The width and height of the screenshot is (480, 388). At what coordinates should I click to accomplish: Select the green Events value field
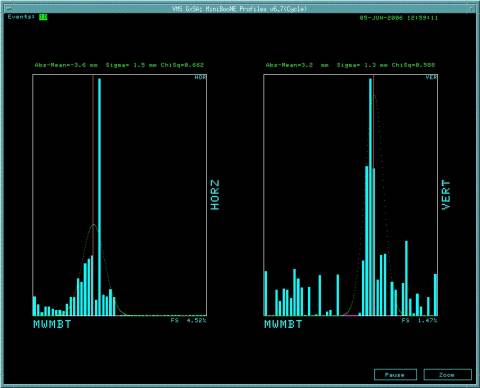(x=43, y=17)
